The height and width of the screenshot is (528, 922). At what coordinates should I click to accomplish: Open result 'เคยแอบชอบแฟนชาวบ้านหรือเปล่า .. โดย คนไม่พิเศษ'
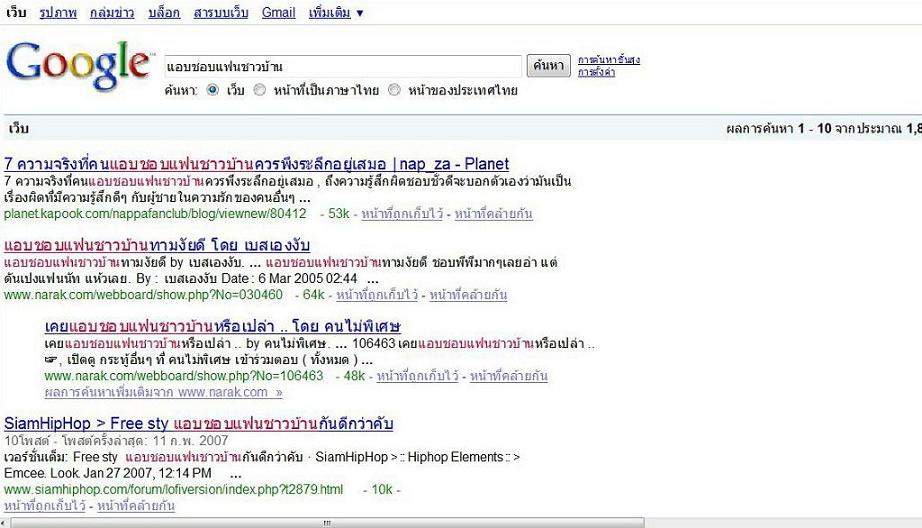(222, 326)
